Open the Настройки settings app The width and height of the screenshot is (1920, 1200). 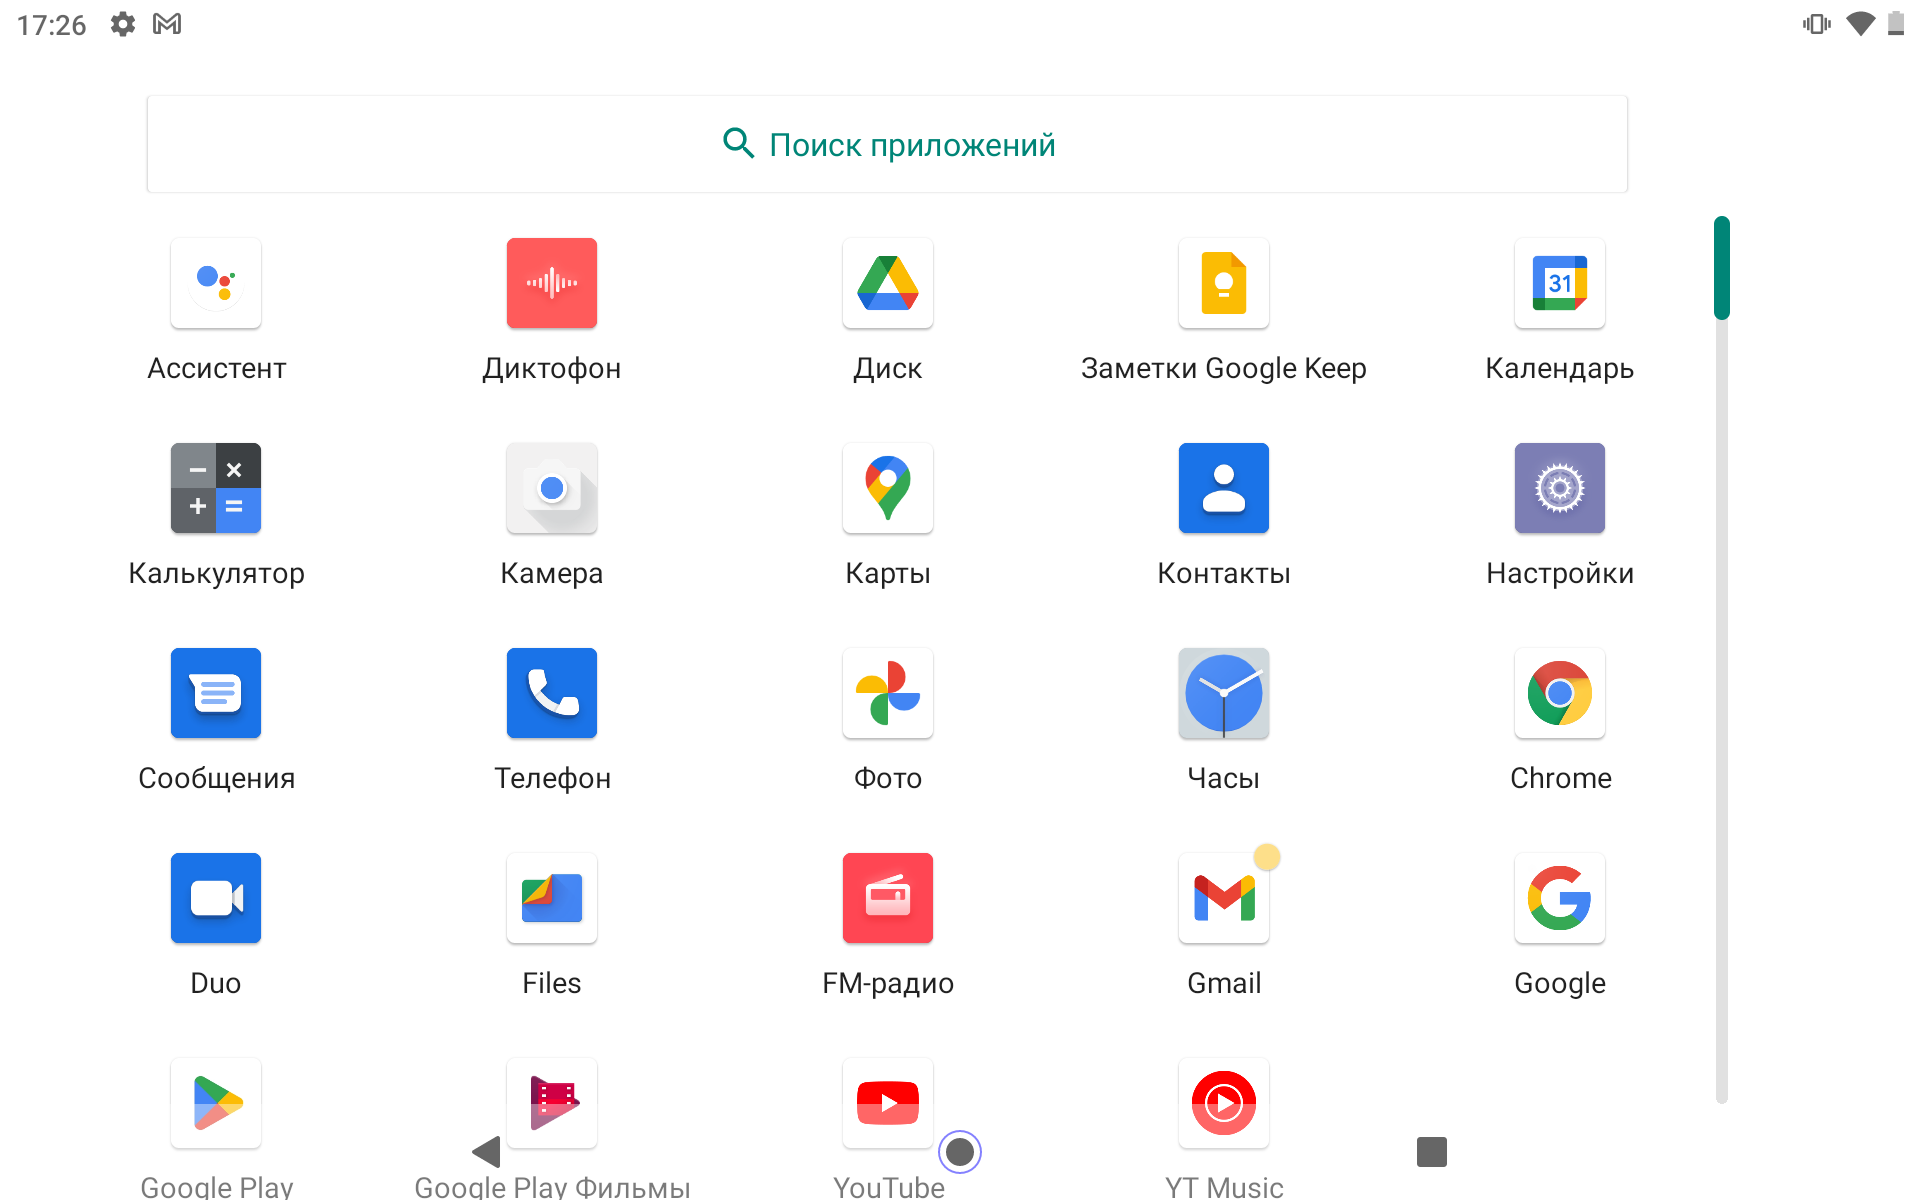pyautogui.click(x=1560, y=489)
